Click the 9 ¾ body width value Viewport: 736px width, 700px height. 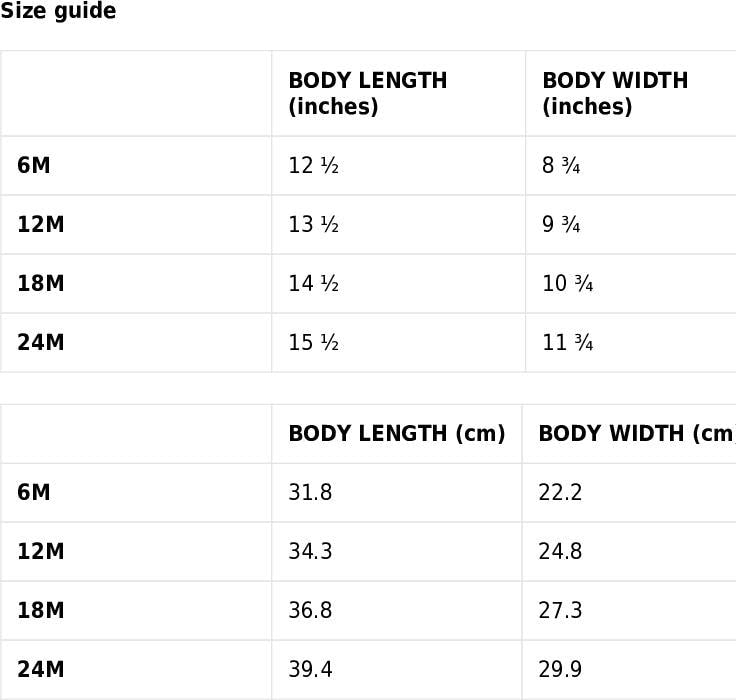[x=561, y=225]
